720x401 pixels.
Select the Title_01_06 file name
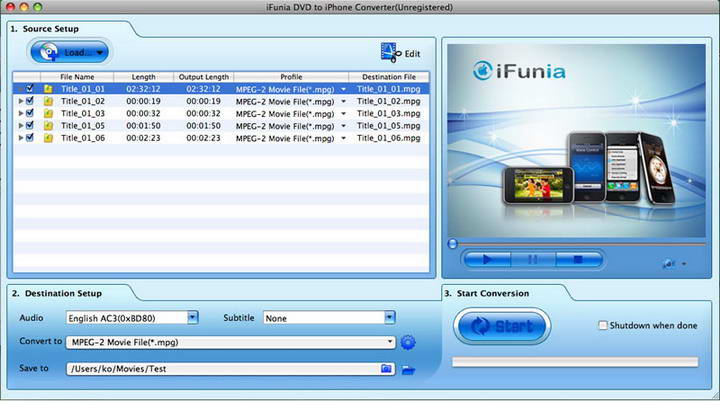pyautogui.click(x=83, y=138)
